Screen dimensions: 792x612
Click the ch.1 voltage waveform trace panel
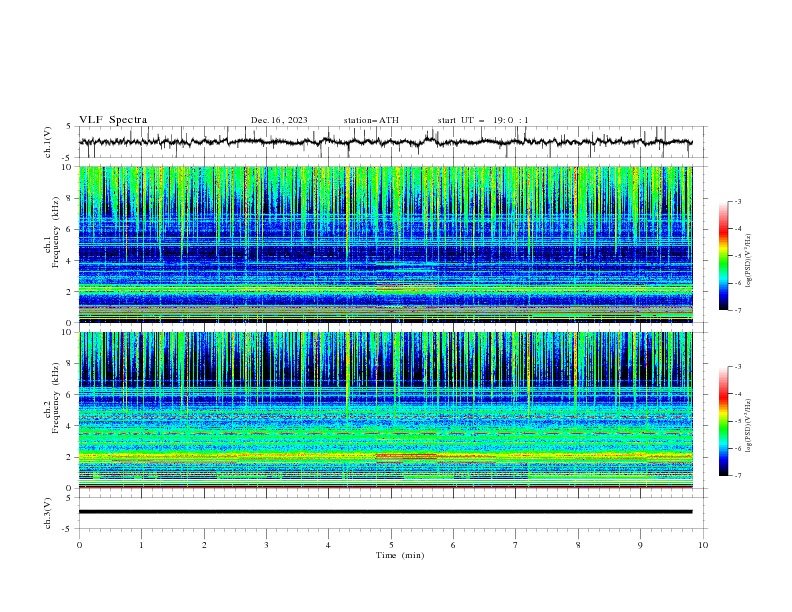point(393,142)
